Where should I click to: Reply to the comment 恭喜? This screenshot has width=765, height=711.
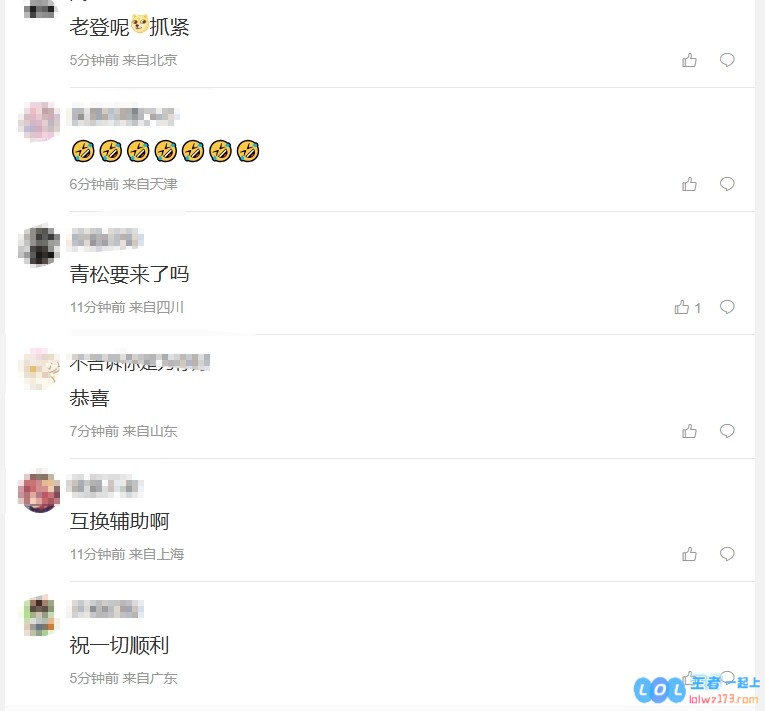(727, 431)
